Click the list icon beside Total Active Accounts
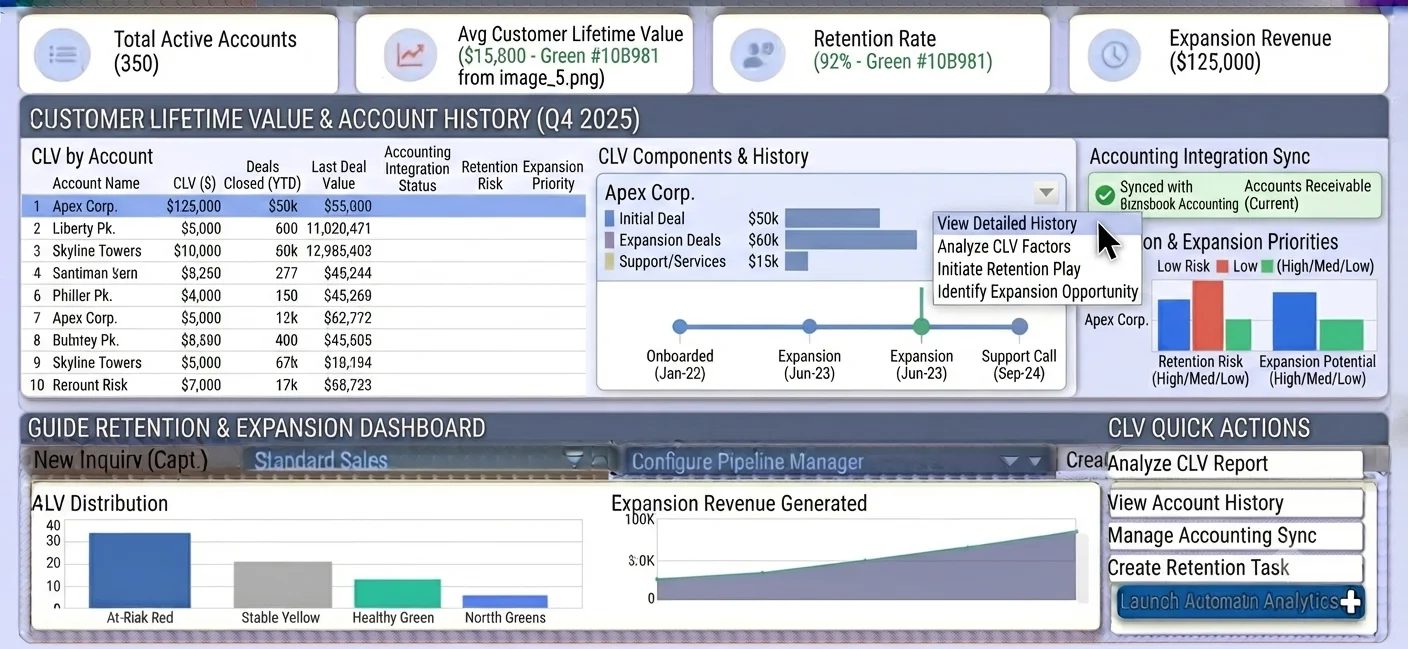 (x=62, y=55)
